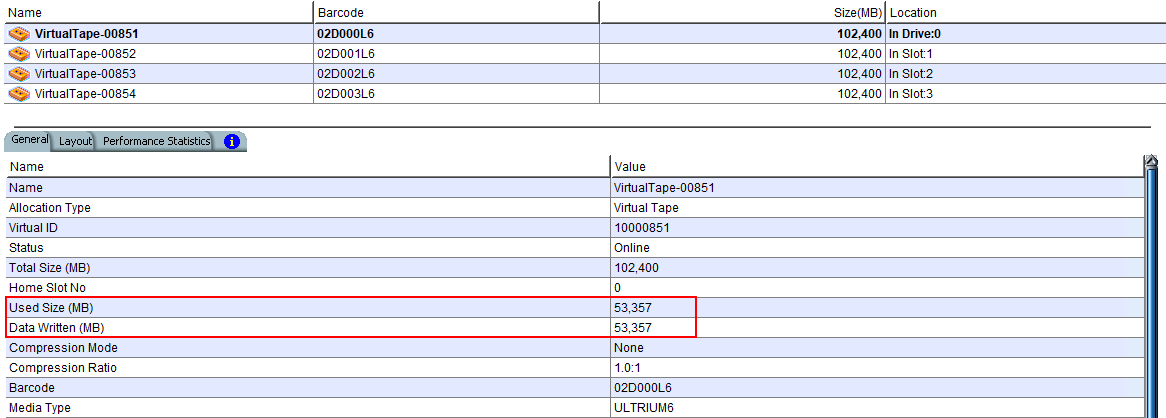Sort tapes by the Name column header
The height and width of the screenshot is (418, 1166).
(x=158, y=13)
